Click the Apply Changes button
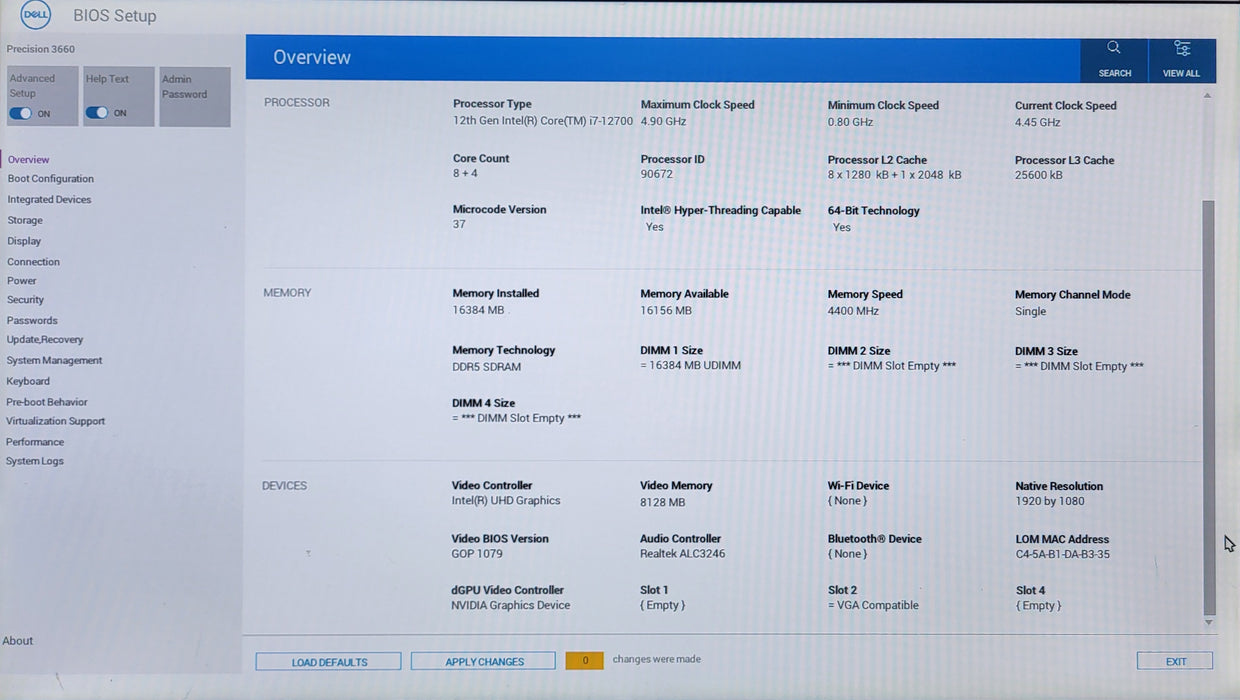This screenshot has height=700, width=1240. pyautogui.click(x=484, y=662)
